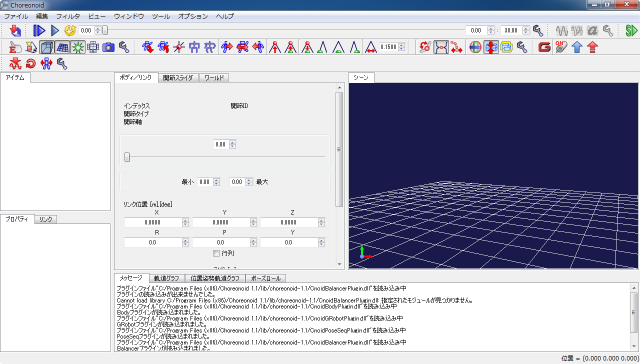Image resolution: width=640 pixels, height=364 pixels.
Task: Toggle the 行列 checkbox
Action: (x=216, y=253)
